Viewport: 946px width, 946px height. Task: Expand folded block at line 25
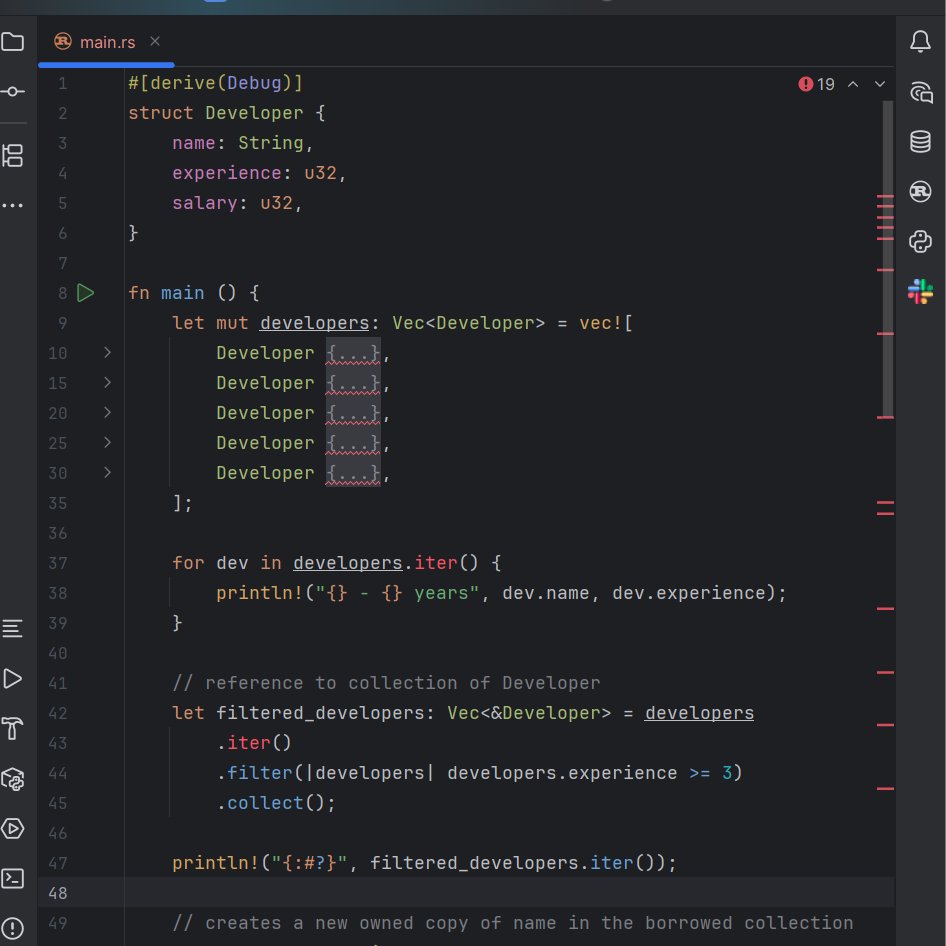click(x=107, y=442)
